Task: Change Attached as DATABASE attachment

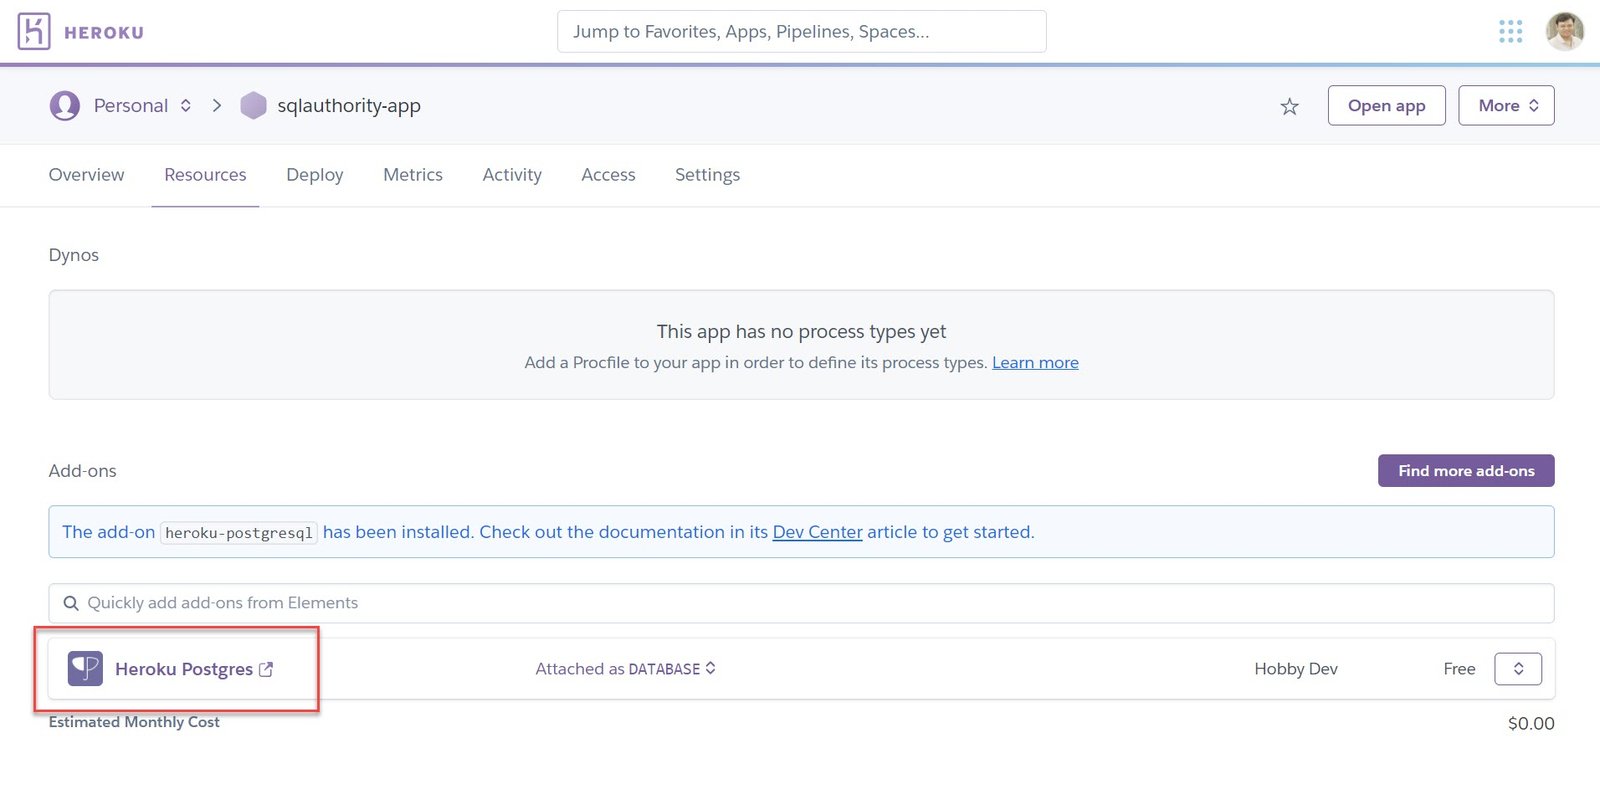Action: pyautogui.click(x=625, y=668)
